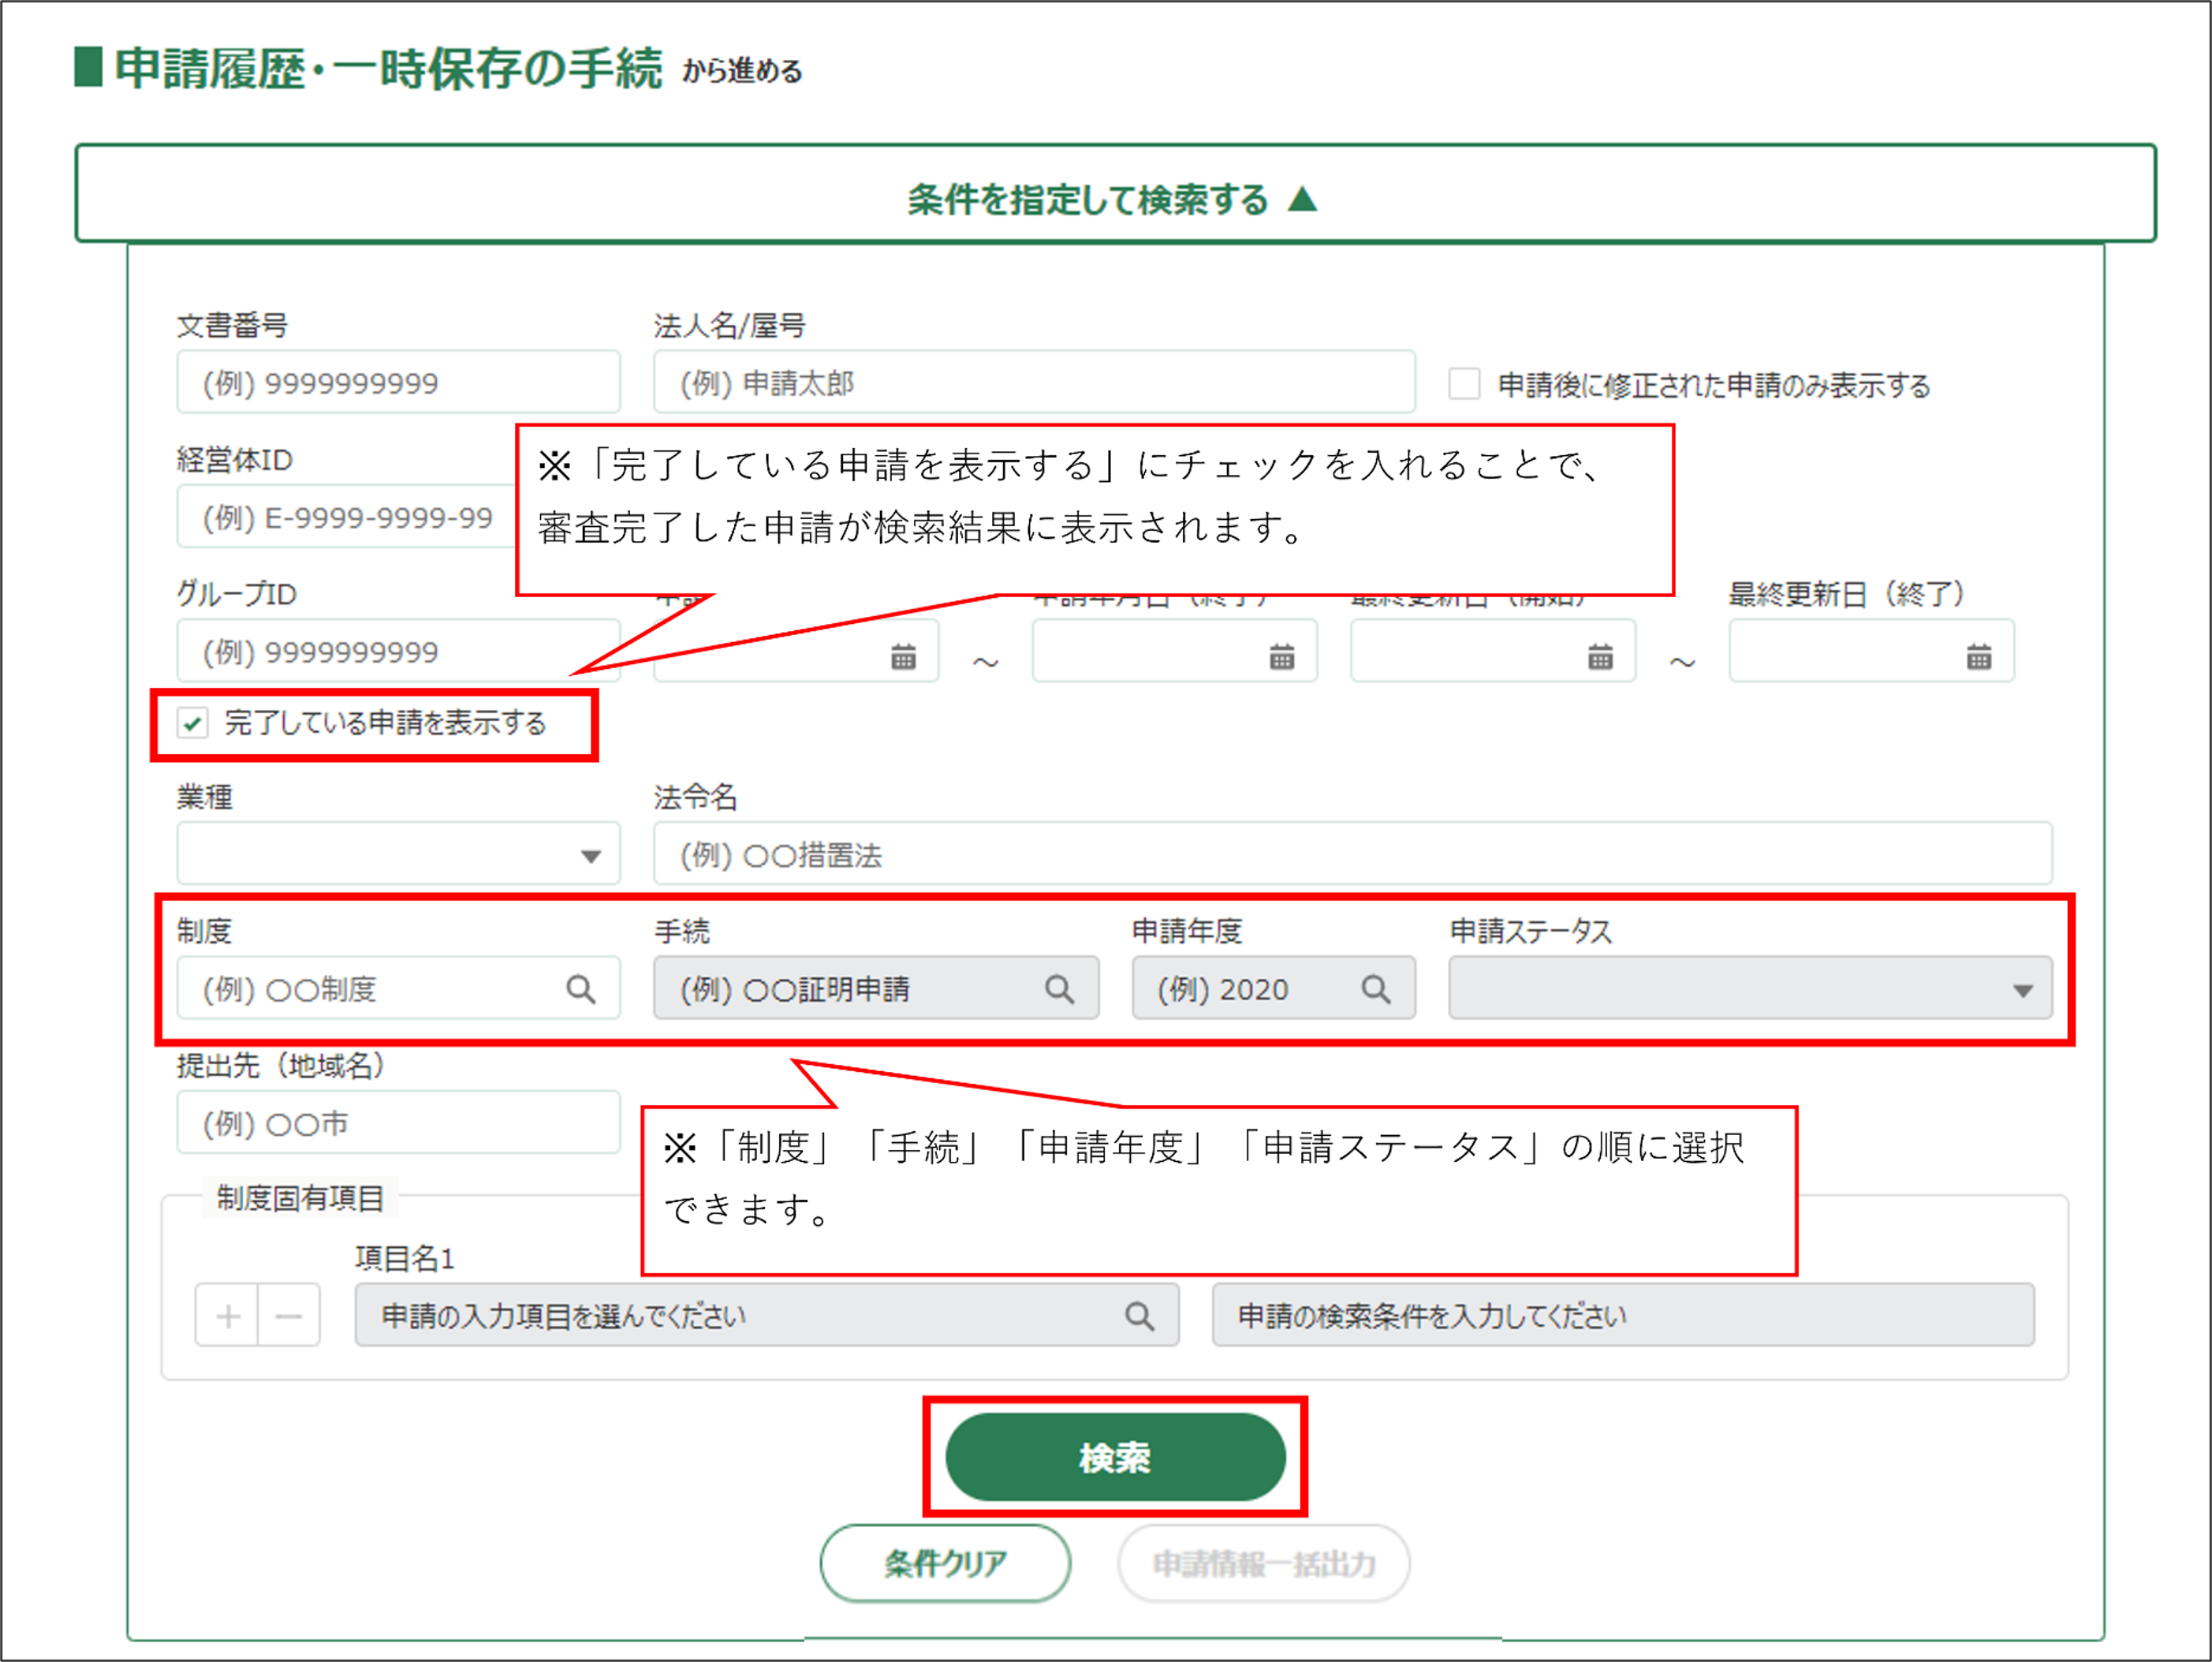Uncheck 完了している申請を表示する checkbox

point(193,722)
